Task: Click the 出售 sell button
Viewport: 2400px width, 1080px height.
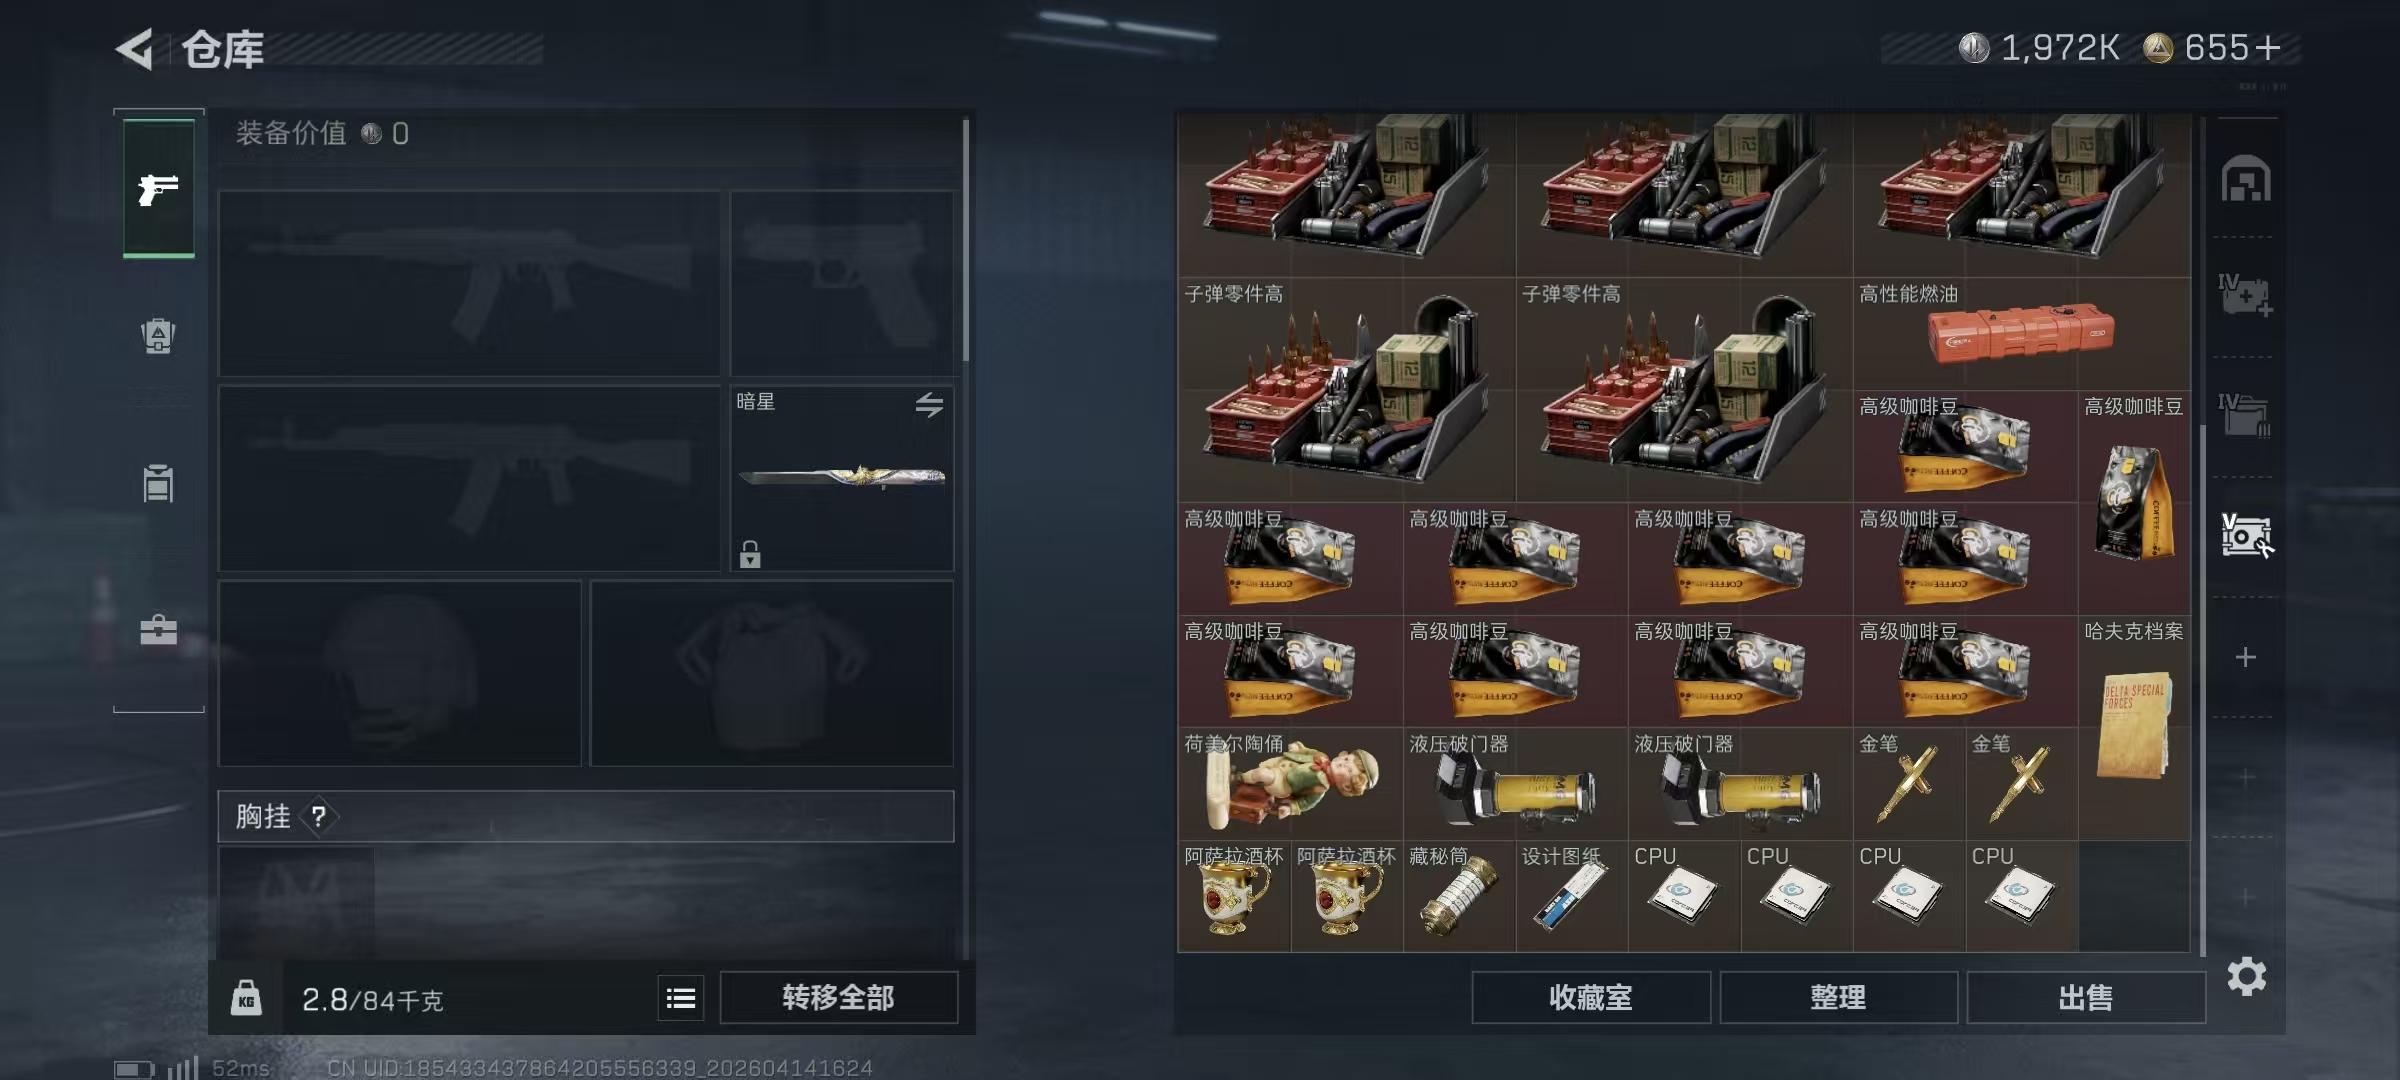Action: pyautogui.click(x=2086, y=997)
